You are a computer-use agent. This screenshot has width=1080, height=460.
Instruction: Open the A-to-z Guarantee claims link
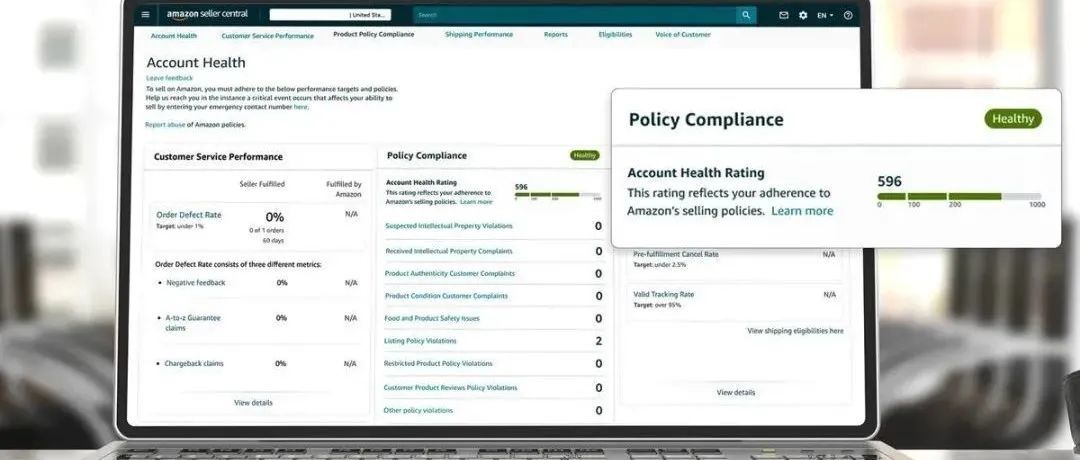tap(193, 323)
